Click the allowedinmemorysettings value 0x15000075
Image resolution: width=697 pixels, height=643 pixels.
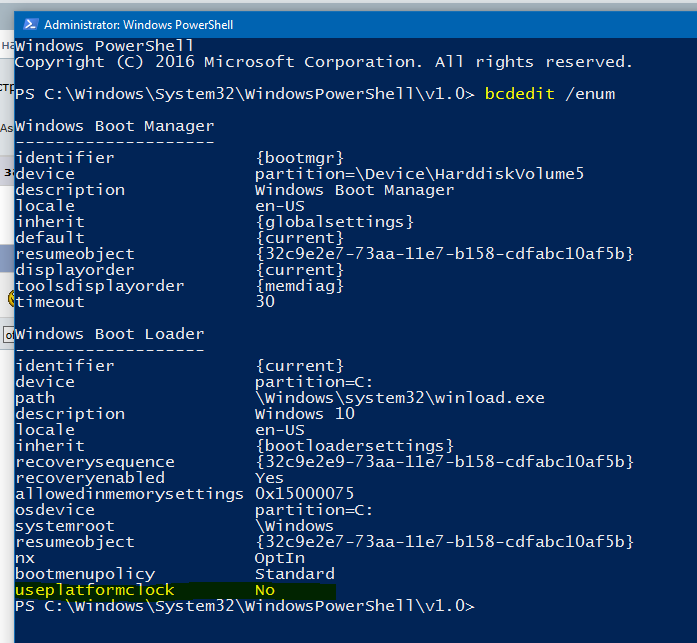pos(304,494)
